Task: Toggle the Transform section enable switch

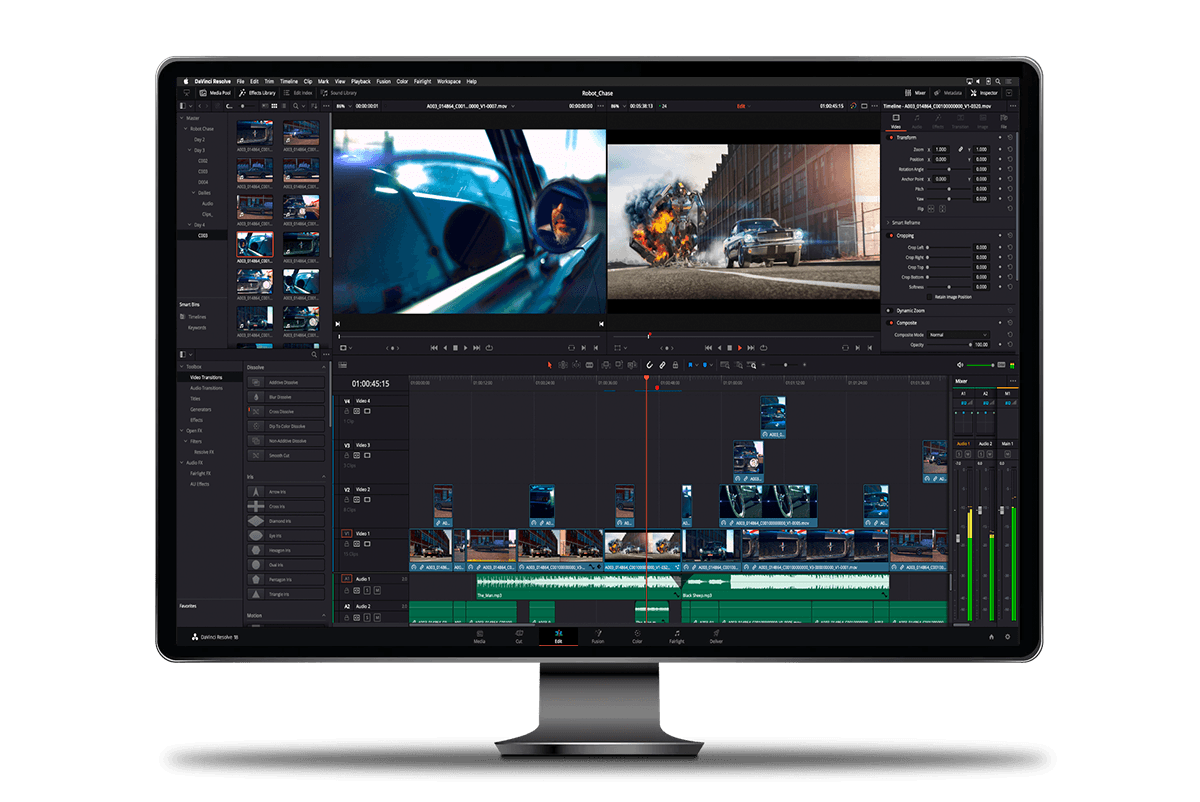Action: 891,137
